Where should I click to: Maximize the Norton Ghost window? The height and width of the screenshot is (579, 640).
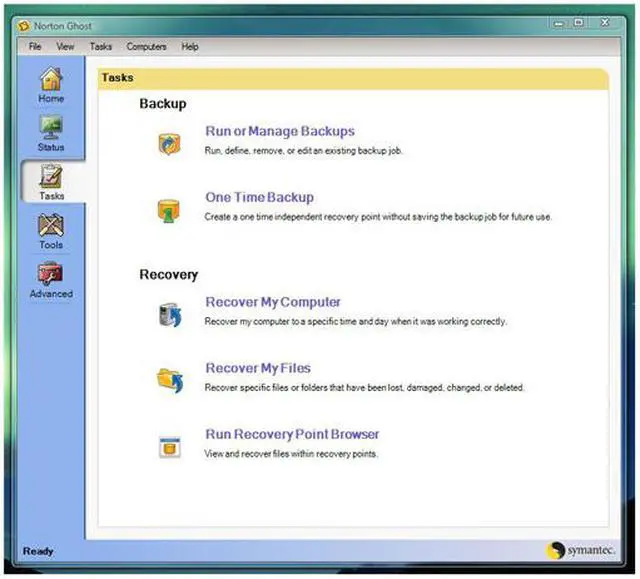(x=579, y=23)
